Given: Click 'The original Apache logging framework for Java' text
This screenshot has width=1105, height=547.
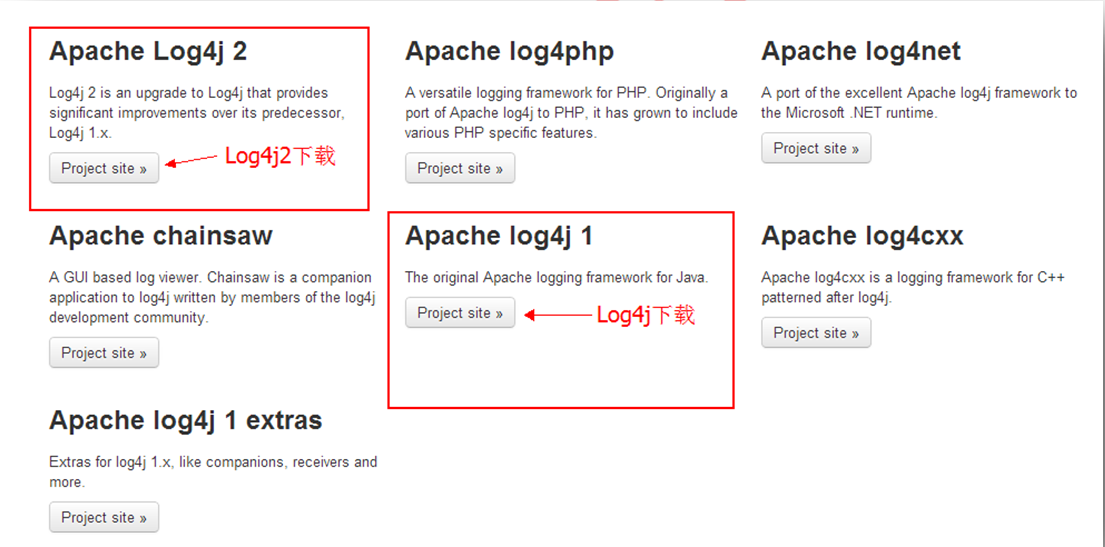Looking at the screenshot, I should (557, 278).
